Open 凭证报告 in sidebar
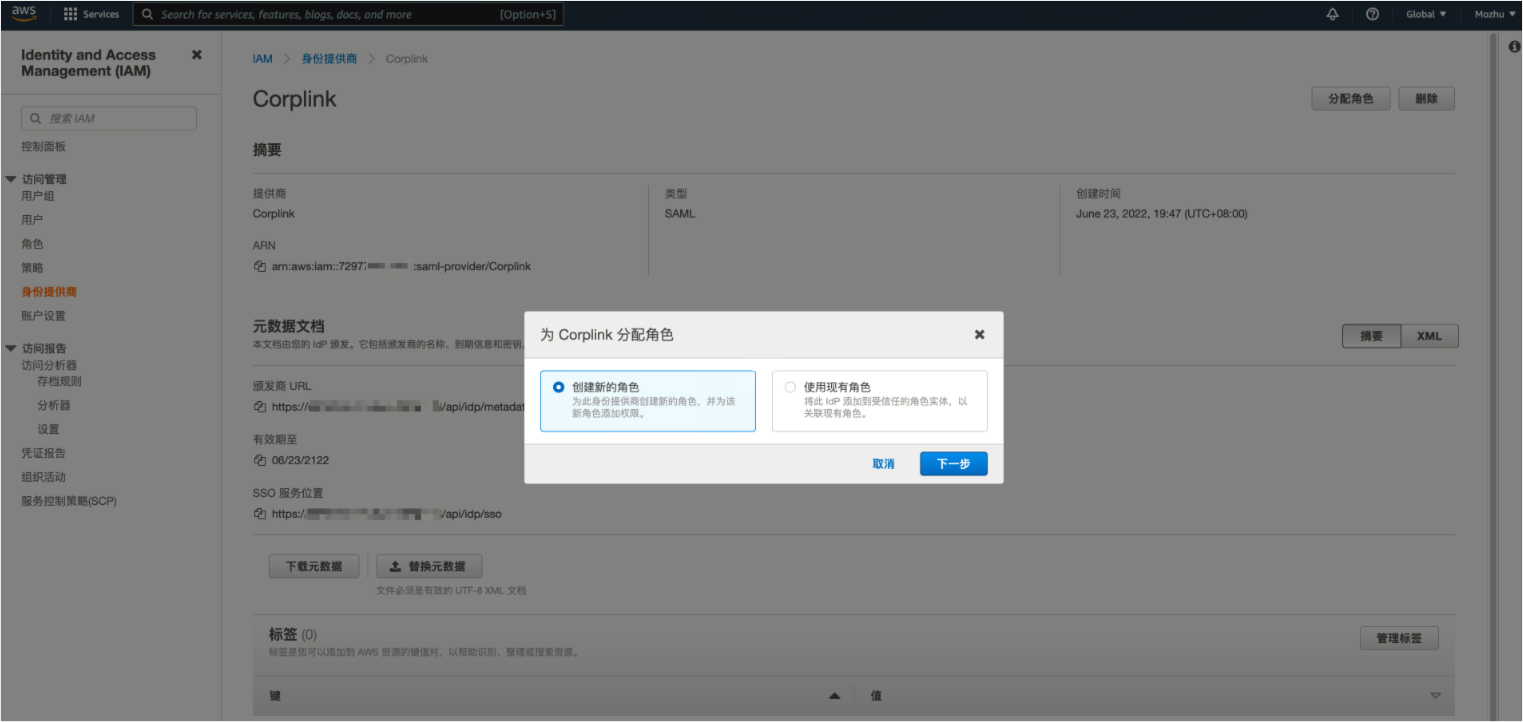Screen dimensions: 1523x722 [x=43, y=453]
